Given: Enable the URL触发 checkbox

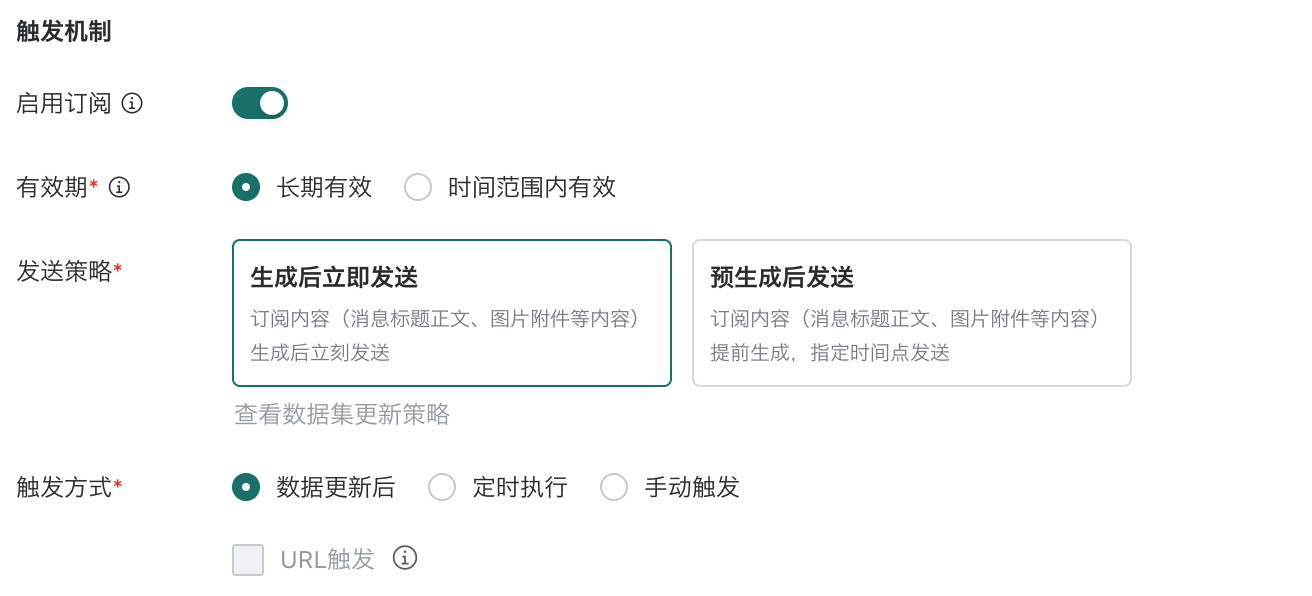Looking at the screenshot, I should (248, 560).
